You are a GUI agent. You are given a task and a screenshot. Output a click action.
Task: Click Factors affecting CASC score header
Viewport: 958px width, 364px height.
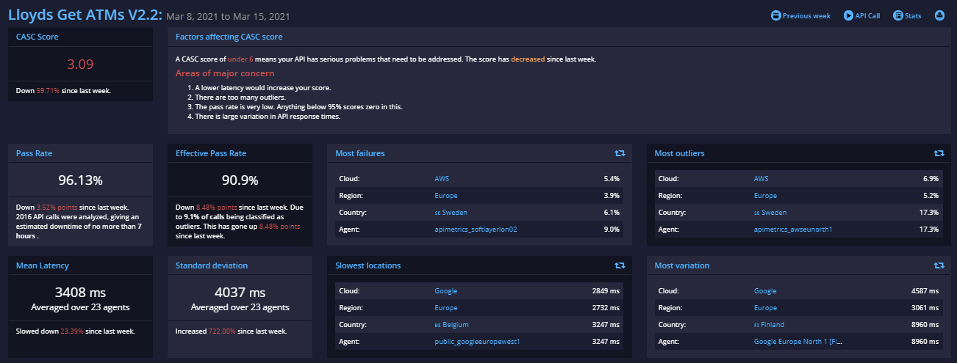point(229,37)
